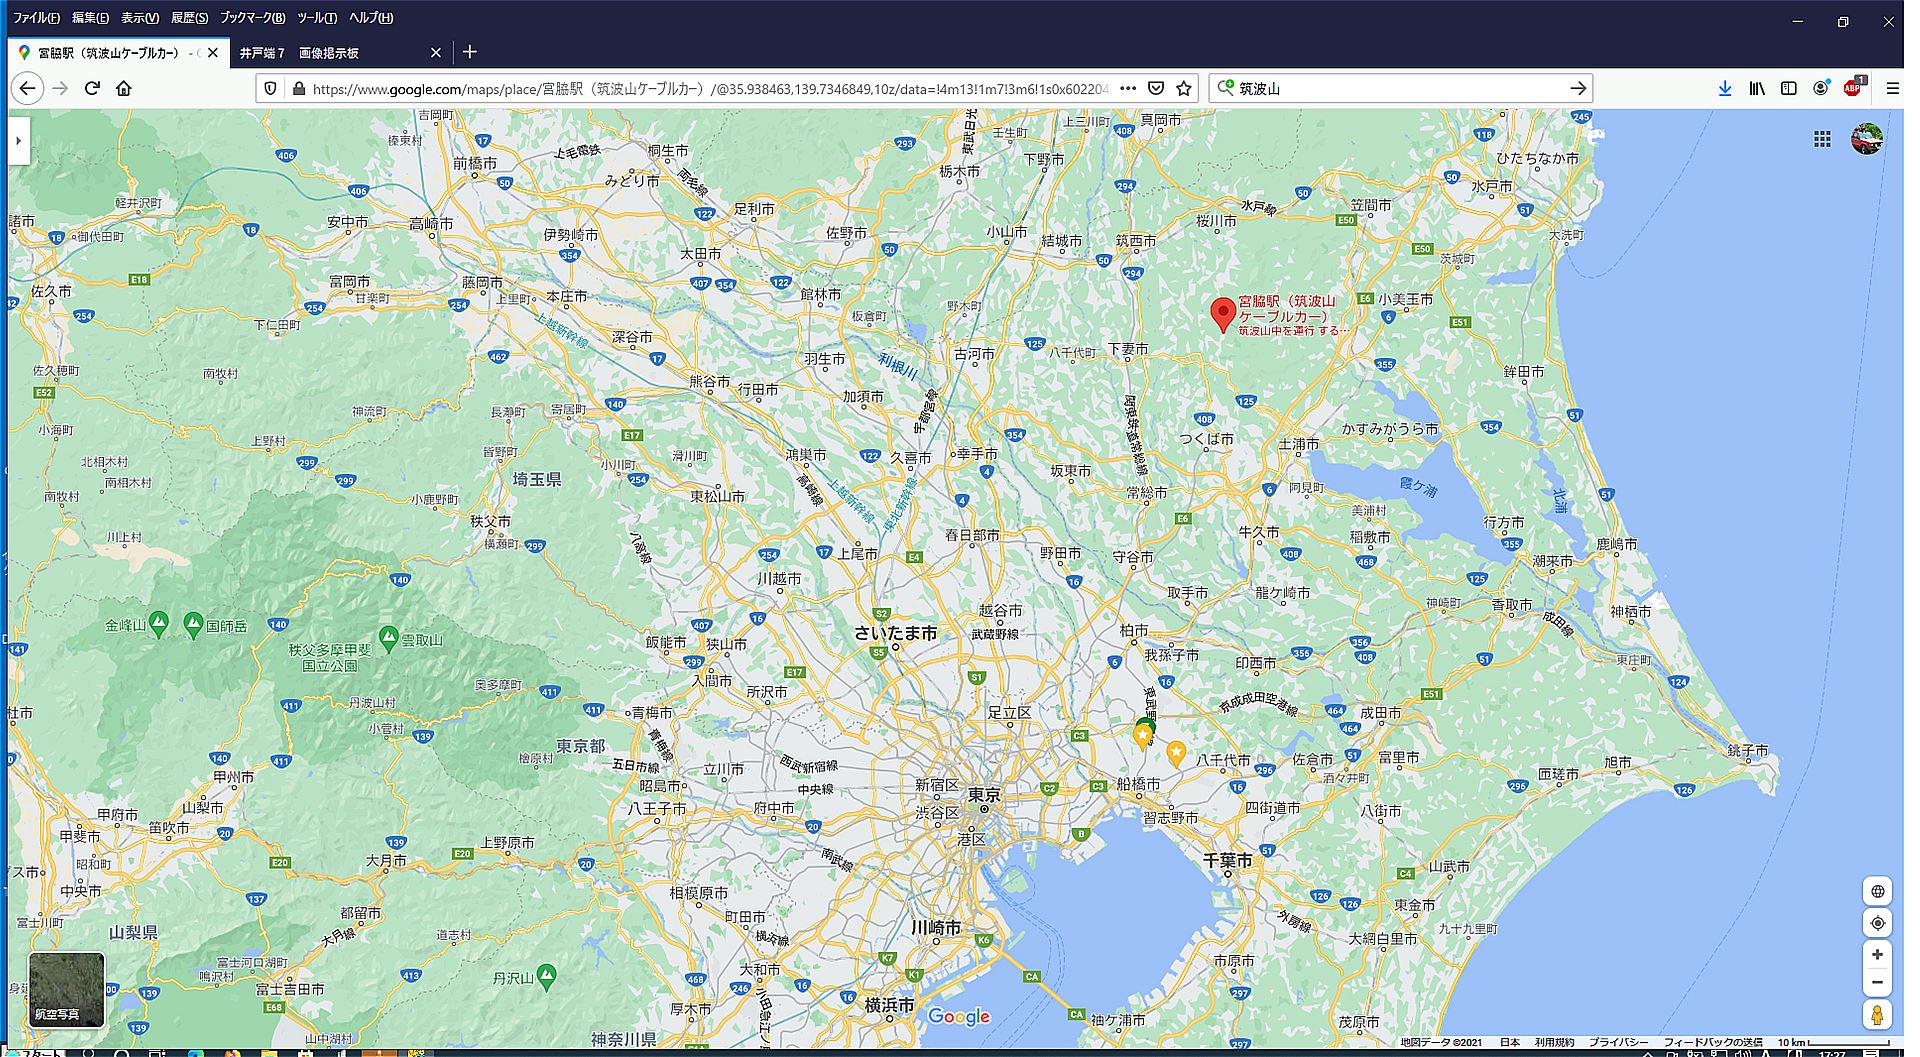Switch to 航空写真 satellite layer

point(66,990)
